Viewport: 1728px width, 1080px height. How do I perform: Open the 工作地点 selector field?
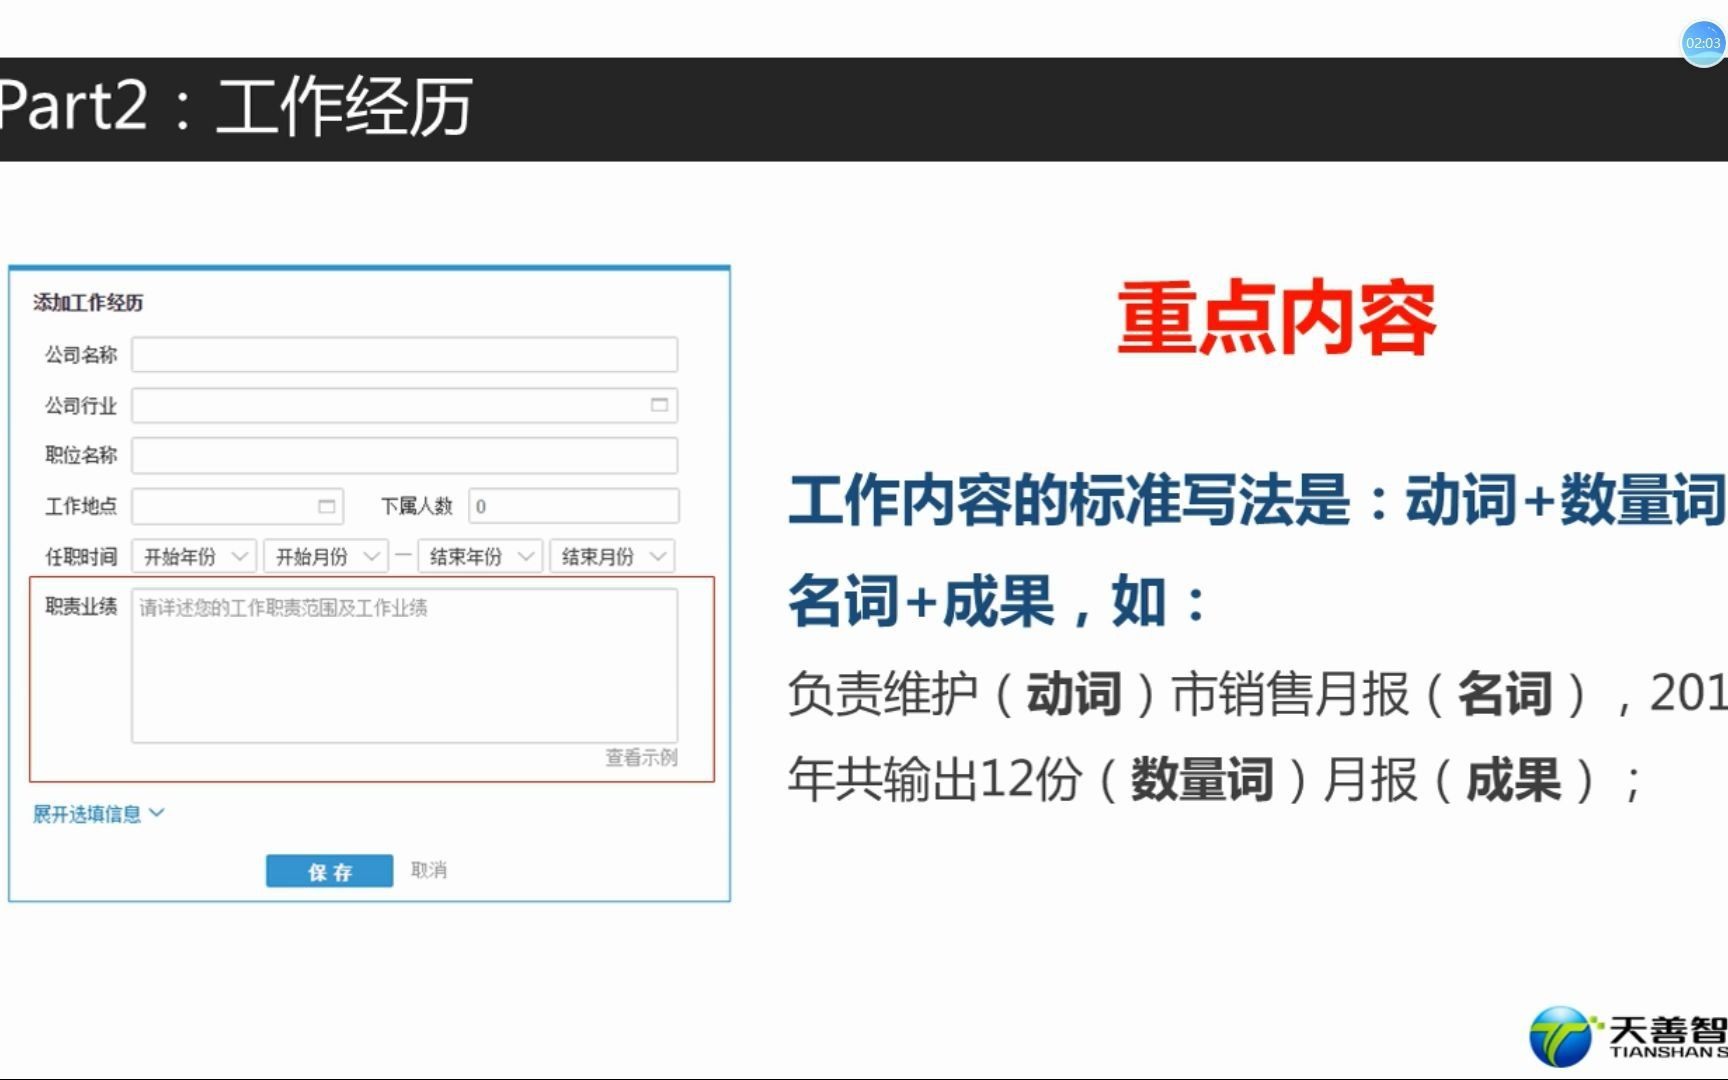(237, 506)
